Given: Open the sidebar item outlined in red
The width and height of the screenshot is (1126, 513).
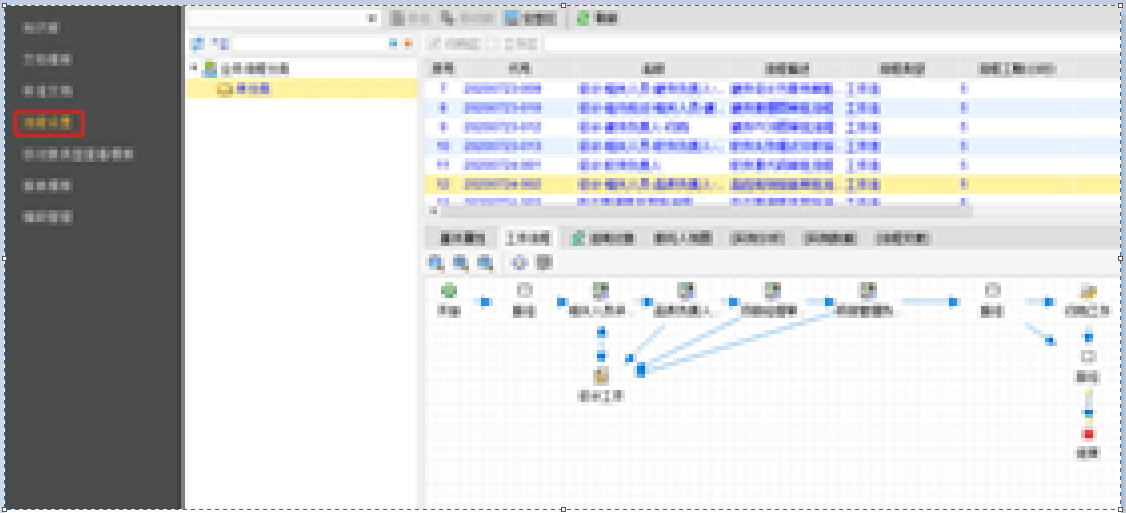Looking at the screenshot, I should tap(50, 123).
